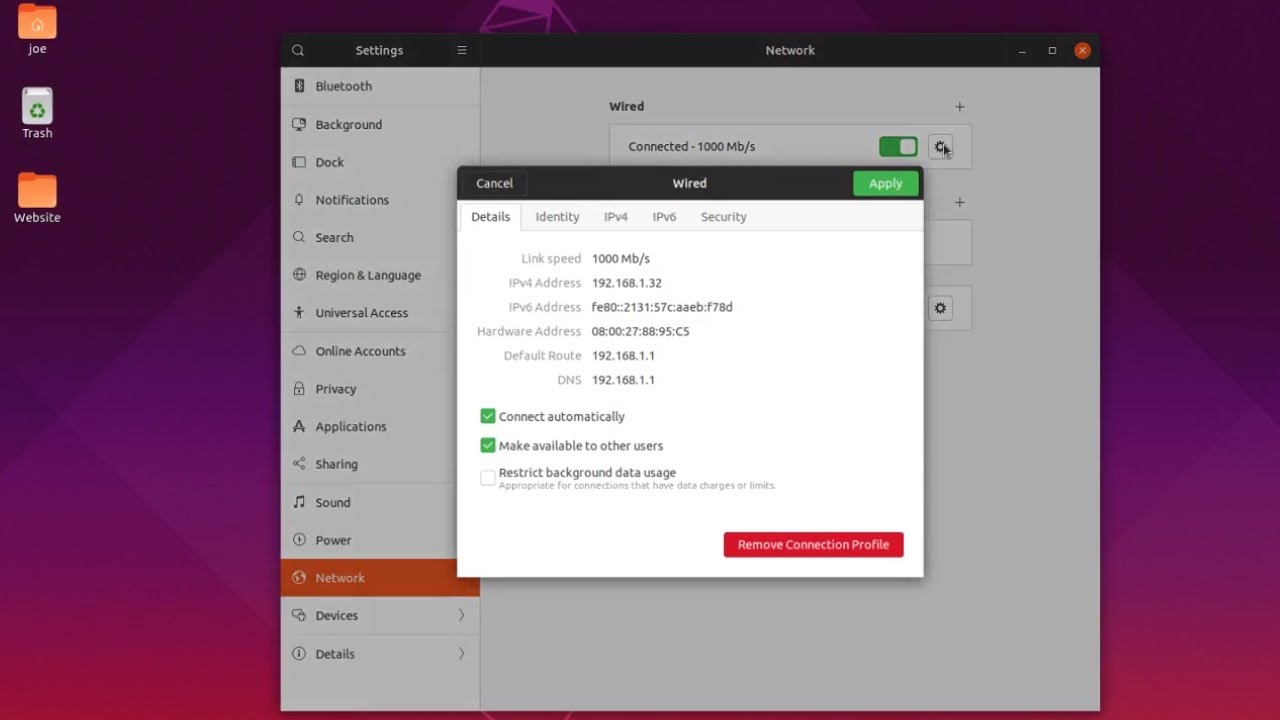The height and width of the screenshot is (720, 1280).
Task: Open Privacy settings
Action: pyautogui.click(x=380, y=389)
